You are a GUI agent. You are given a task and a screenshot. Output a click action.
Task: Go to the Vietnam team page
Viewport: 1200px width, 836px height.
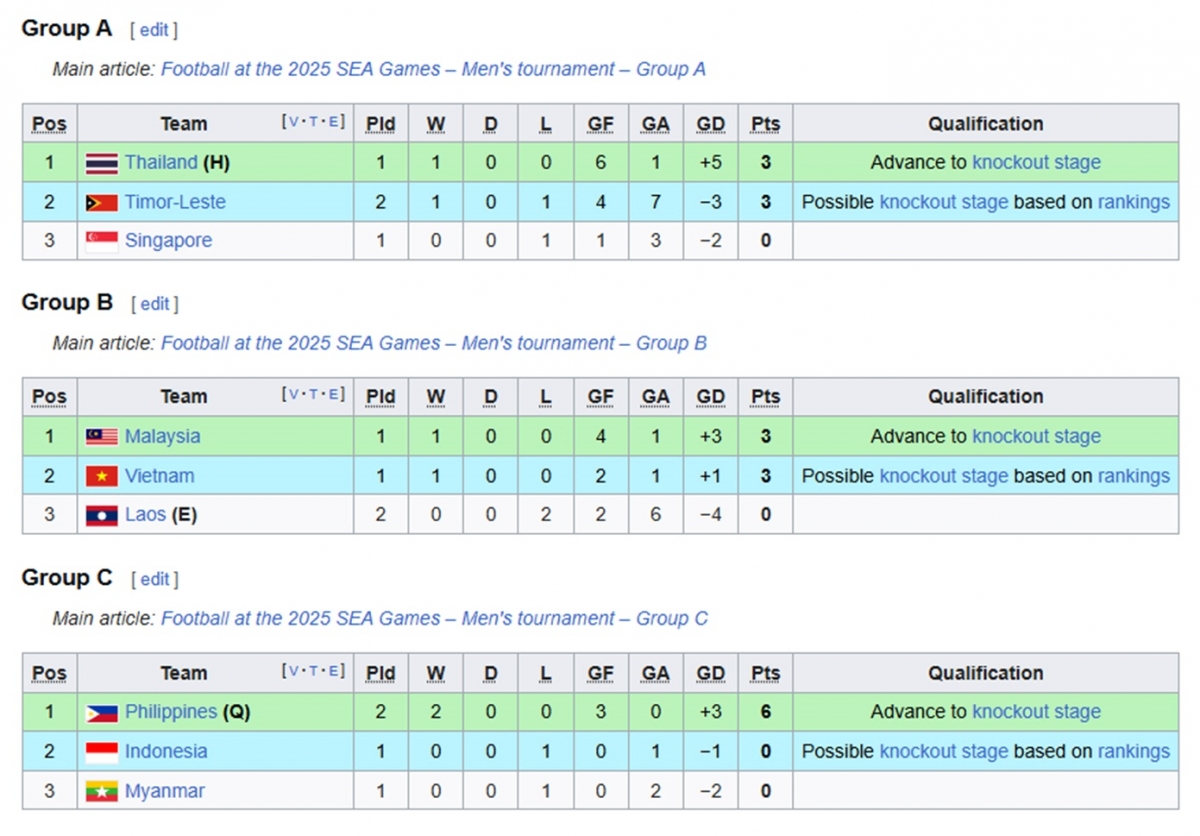click(160, 476)
